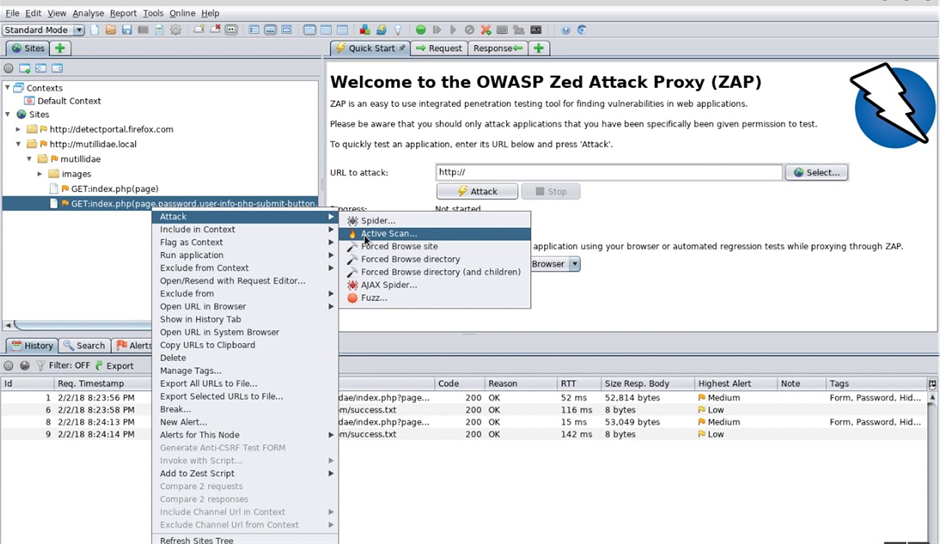Expand the images folder in Sites tree

coord(41,174)
